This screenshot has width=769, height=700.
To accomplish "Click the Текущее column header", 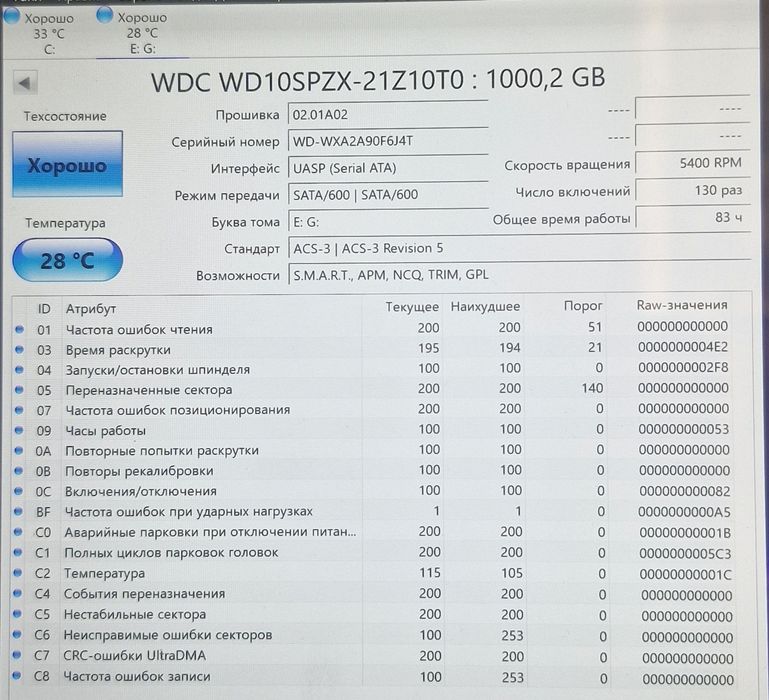I will (412, 307).
